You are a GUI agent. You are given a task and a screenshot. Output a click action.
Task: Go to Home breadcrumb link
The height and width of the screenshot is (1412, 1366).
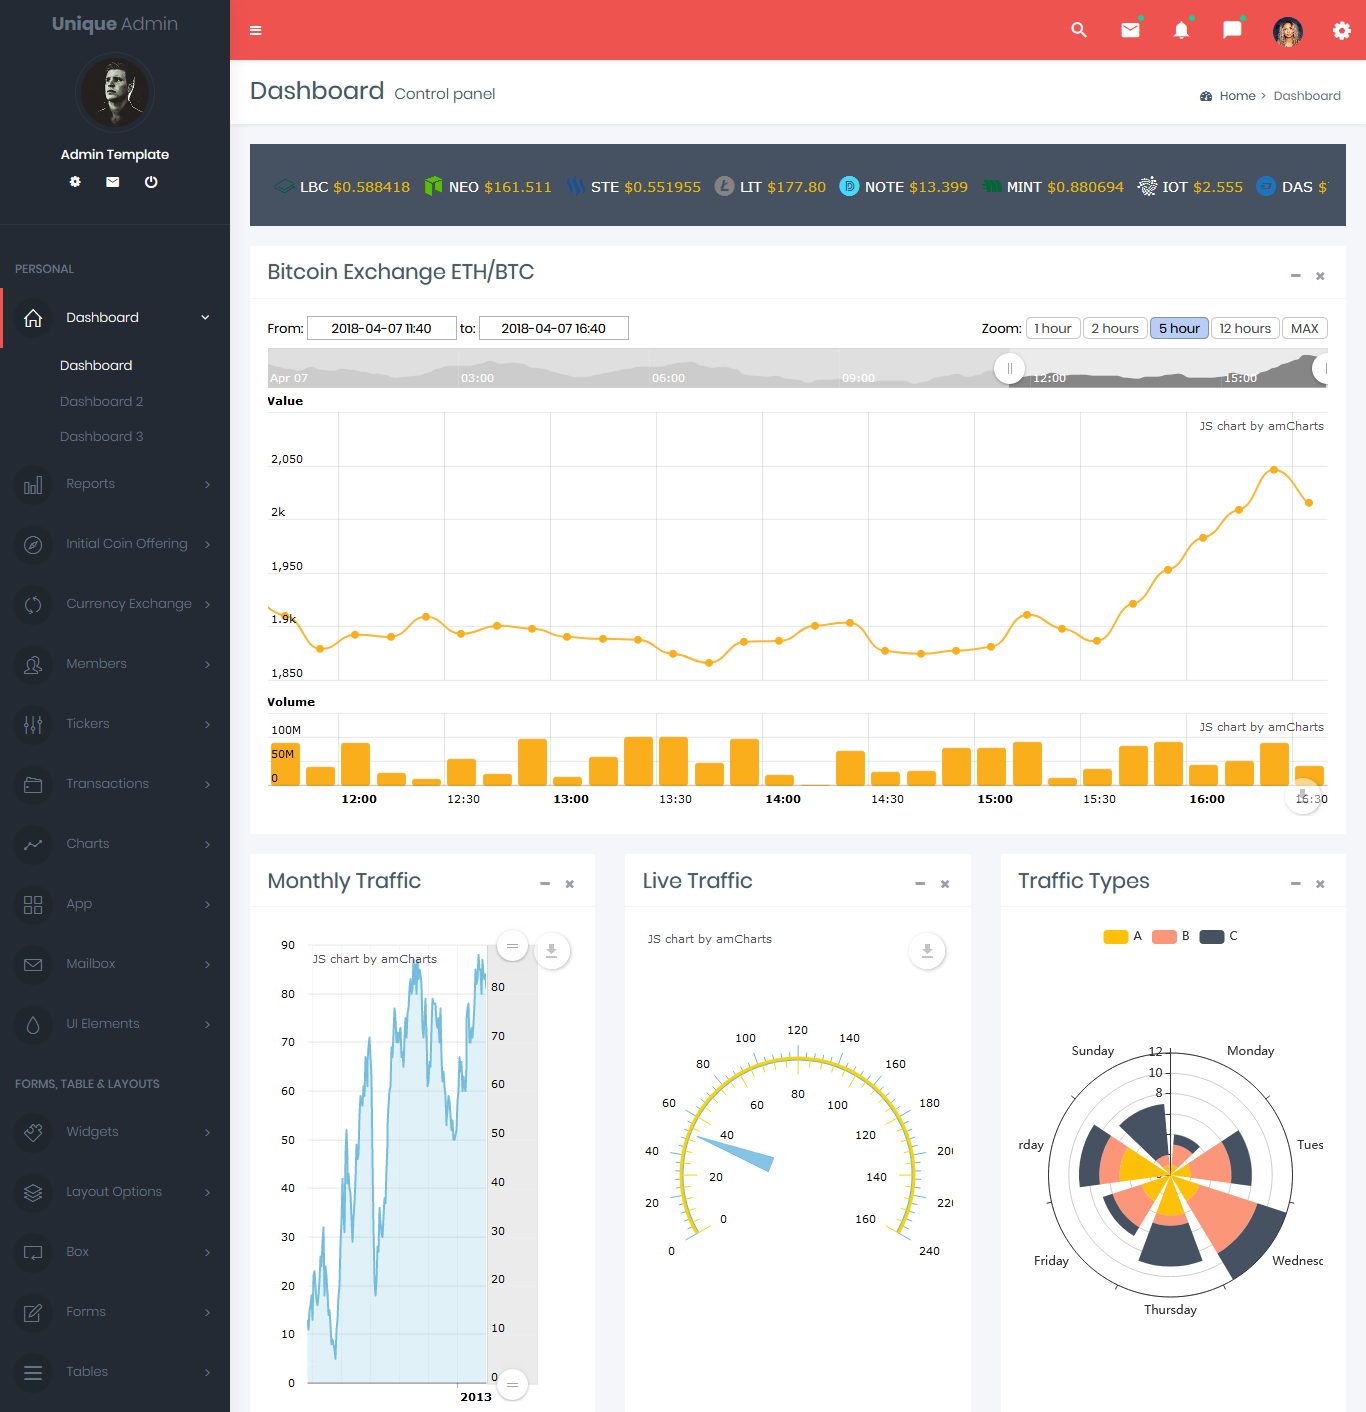coord(1237,96)
